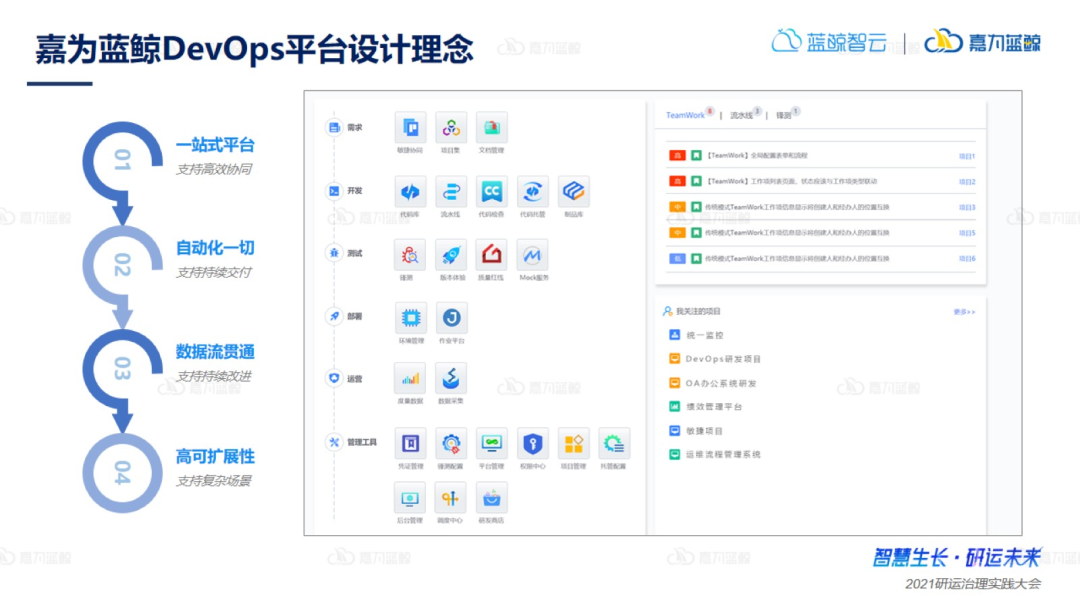Open the 项目集 app icon
The width and height of the screenshot is (1080, 608).
click(450, 128)
